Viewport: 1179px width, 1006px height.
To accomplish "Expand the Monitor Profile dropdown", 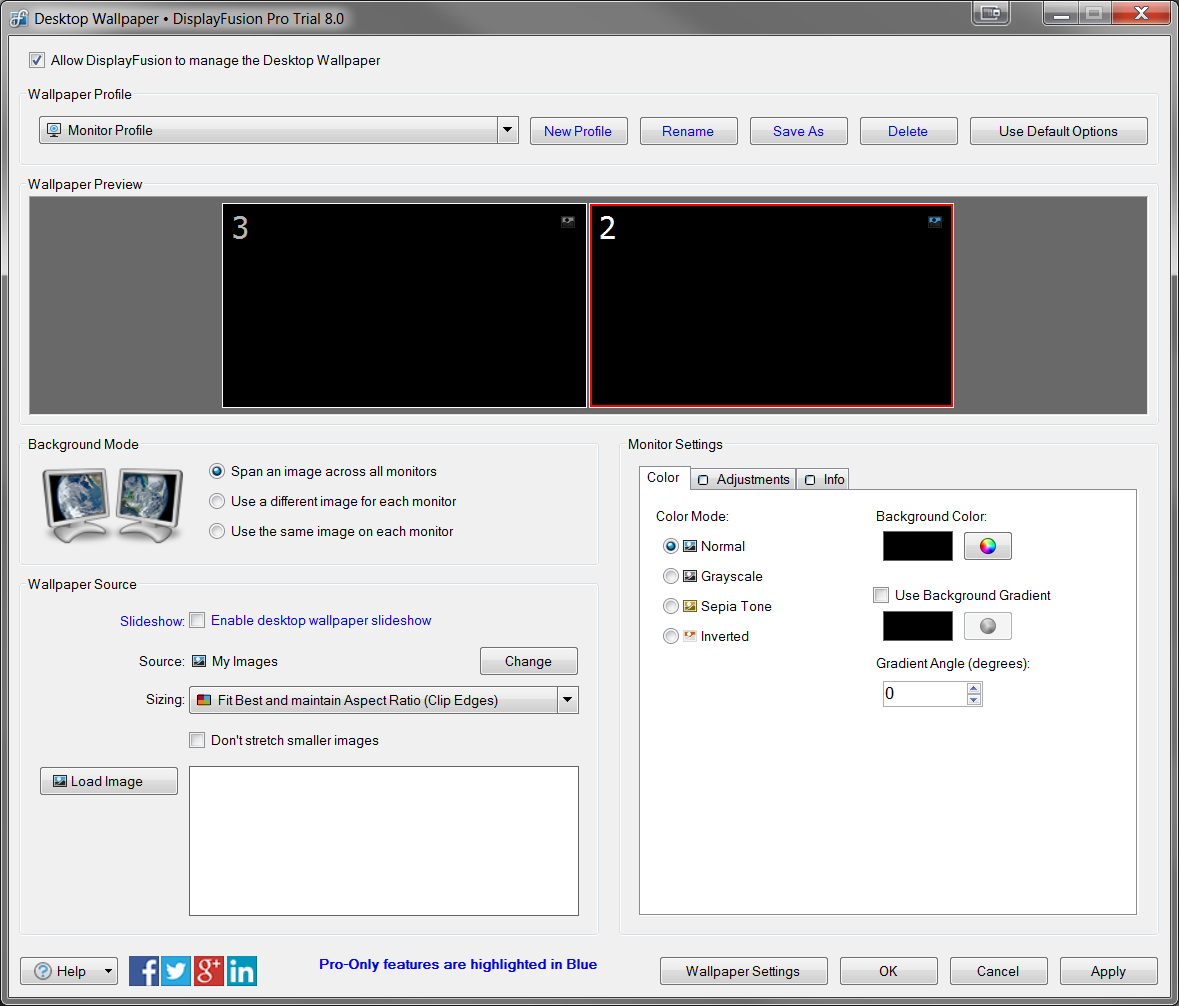I will coord(507,130).
